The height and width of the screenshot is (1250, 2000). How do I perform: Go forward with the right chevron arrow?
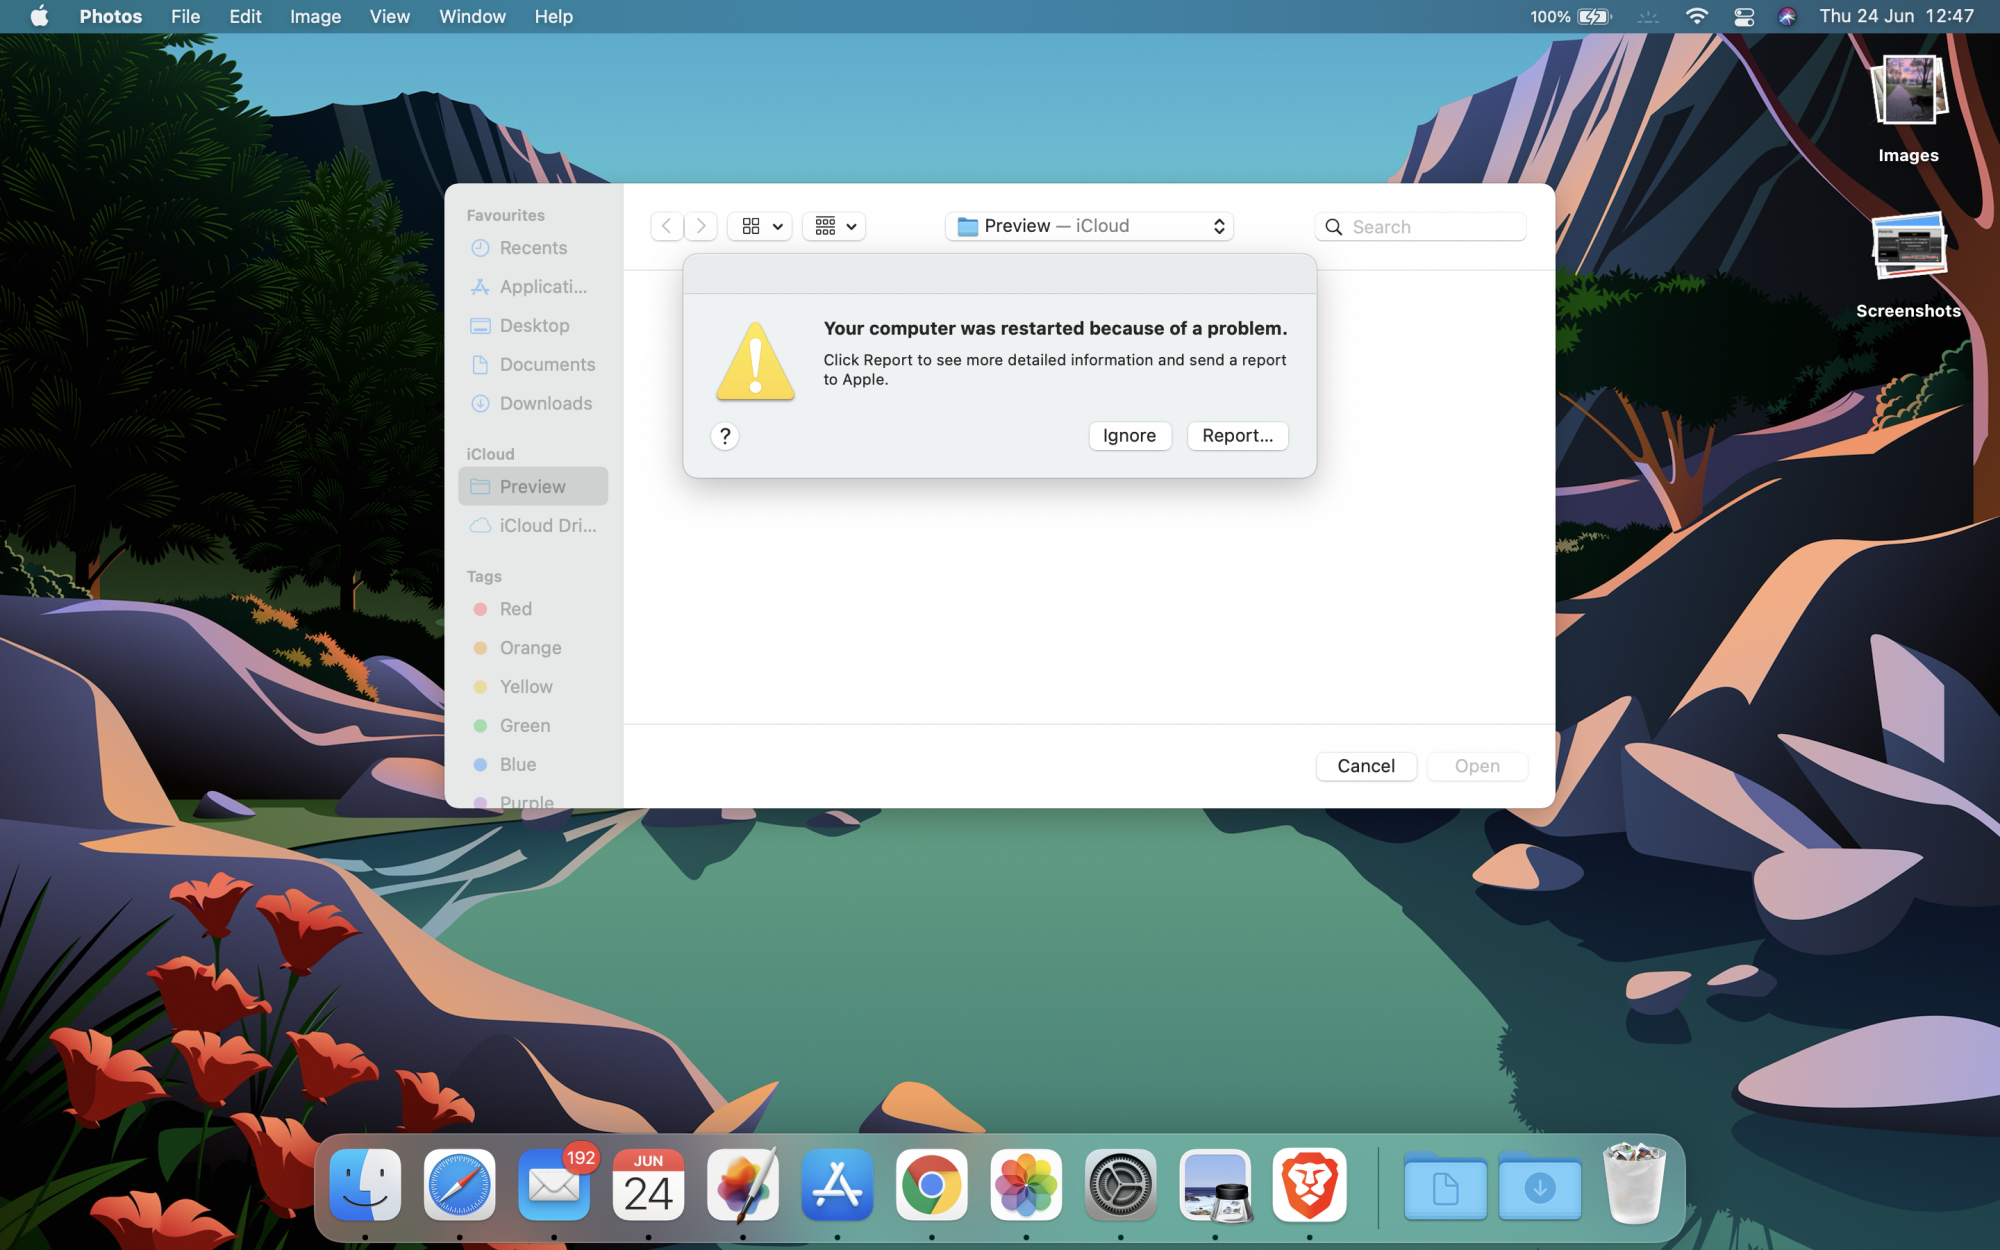click(x=701, y=226)
